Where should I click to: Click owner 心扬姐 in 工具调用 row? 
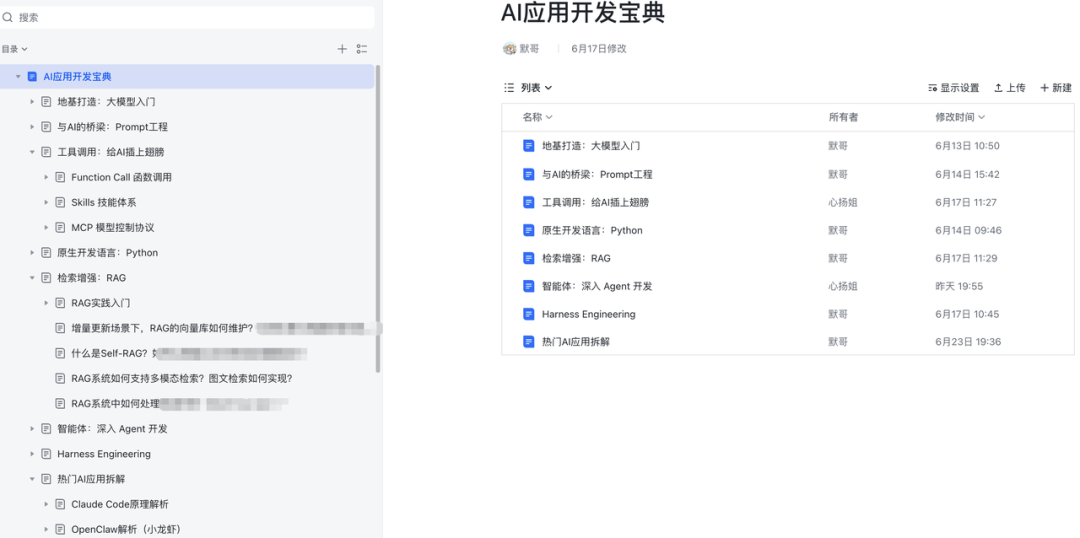(x=842, y=203)
